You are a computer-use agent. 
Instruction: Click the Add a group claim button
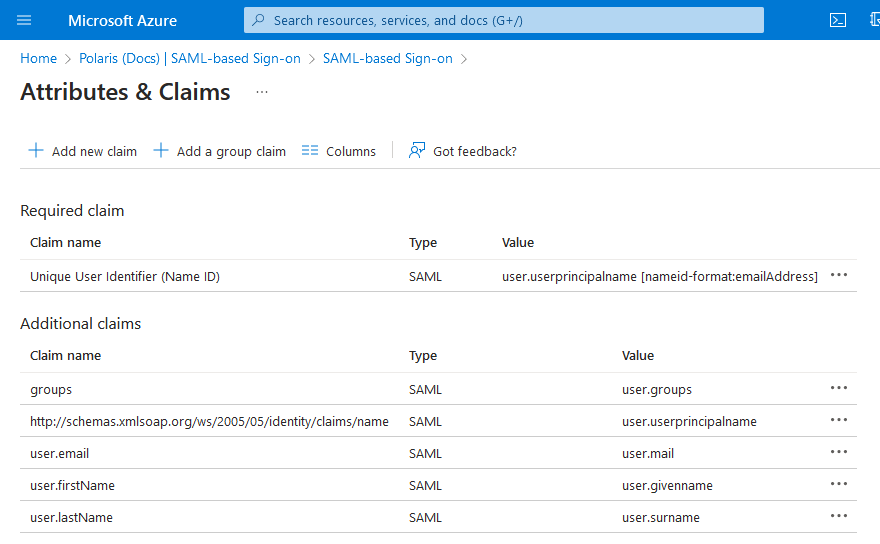tap(220, 151)
